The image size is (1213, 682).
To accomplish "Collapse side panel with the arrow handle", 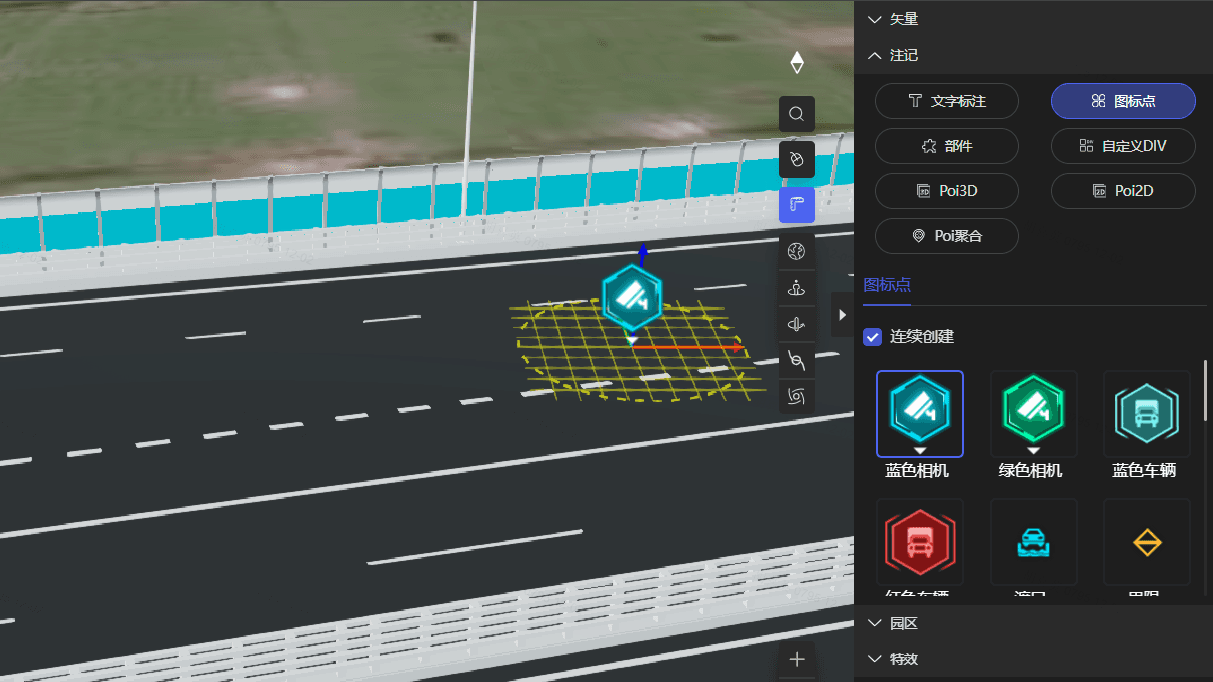I will point(842,315).
